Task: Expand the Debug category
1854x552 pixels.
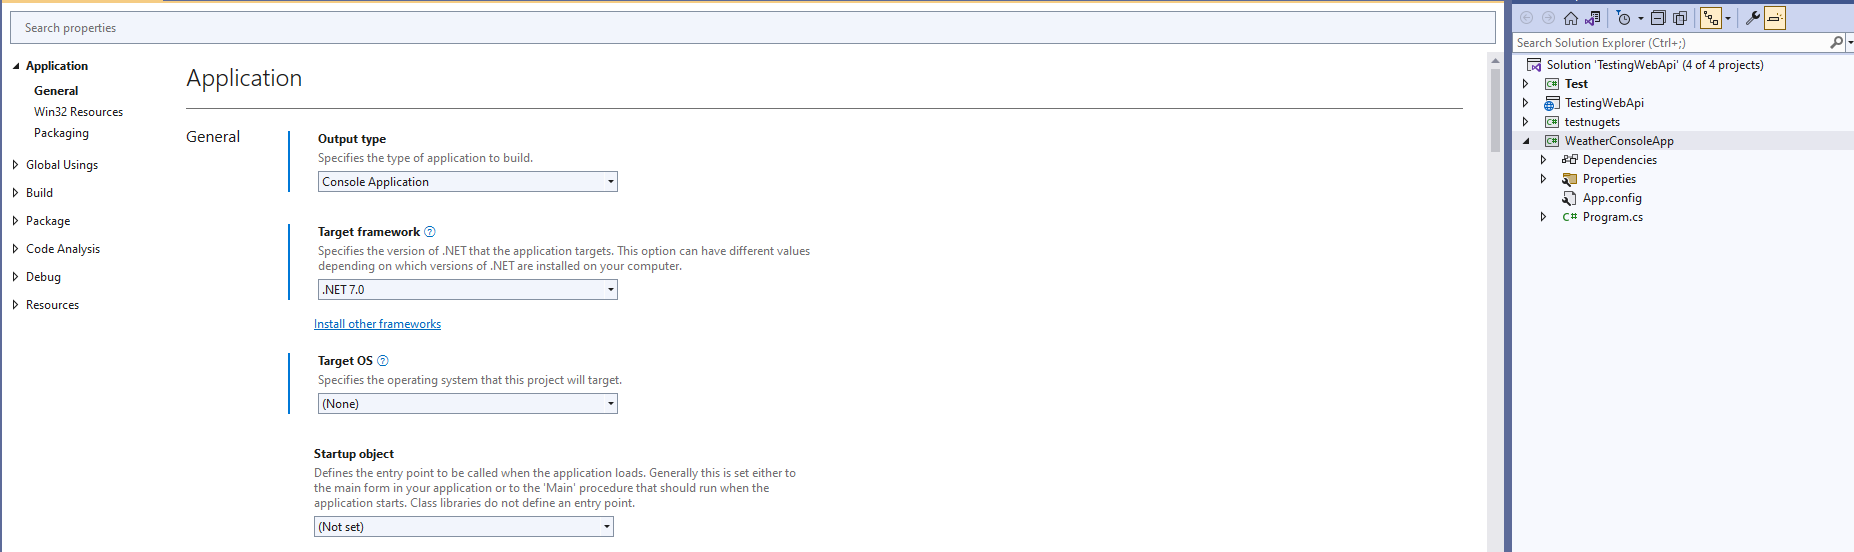Action: click(x=16, y=277)
